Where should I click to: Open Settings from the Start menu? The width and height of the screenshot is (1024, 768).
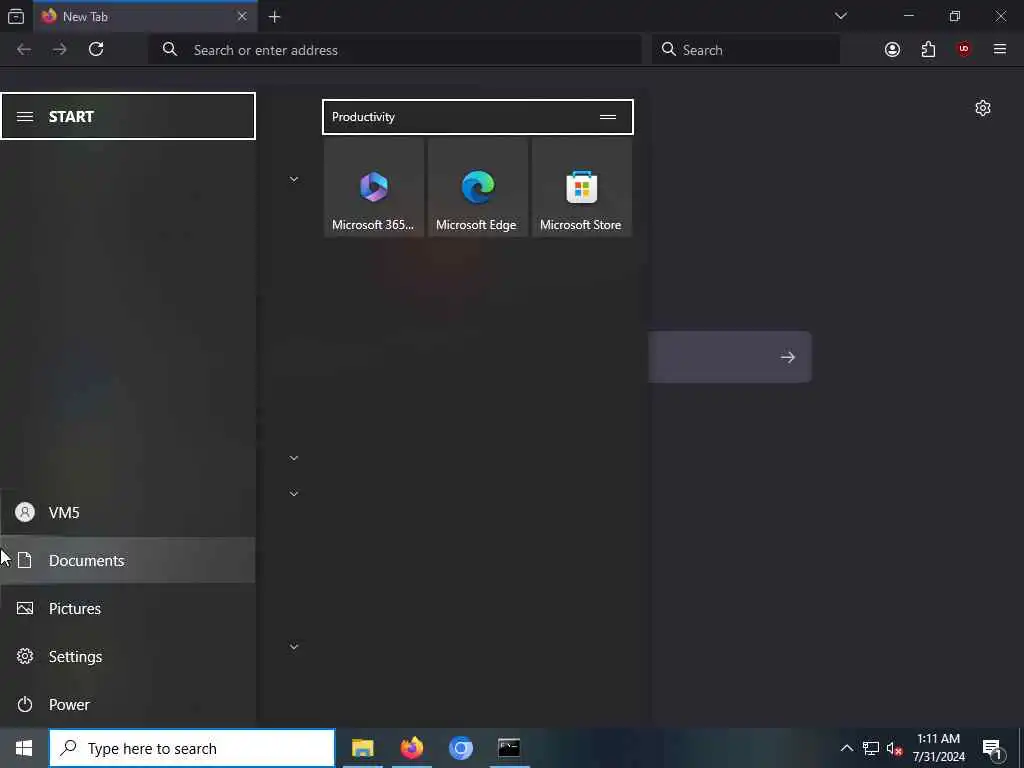(x=127, y=656)
